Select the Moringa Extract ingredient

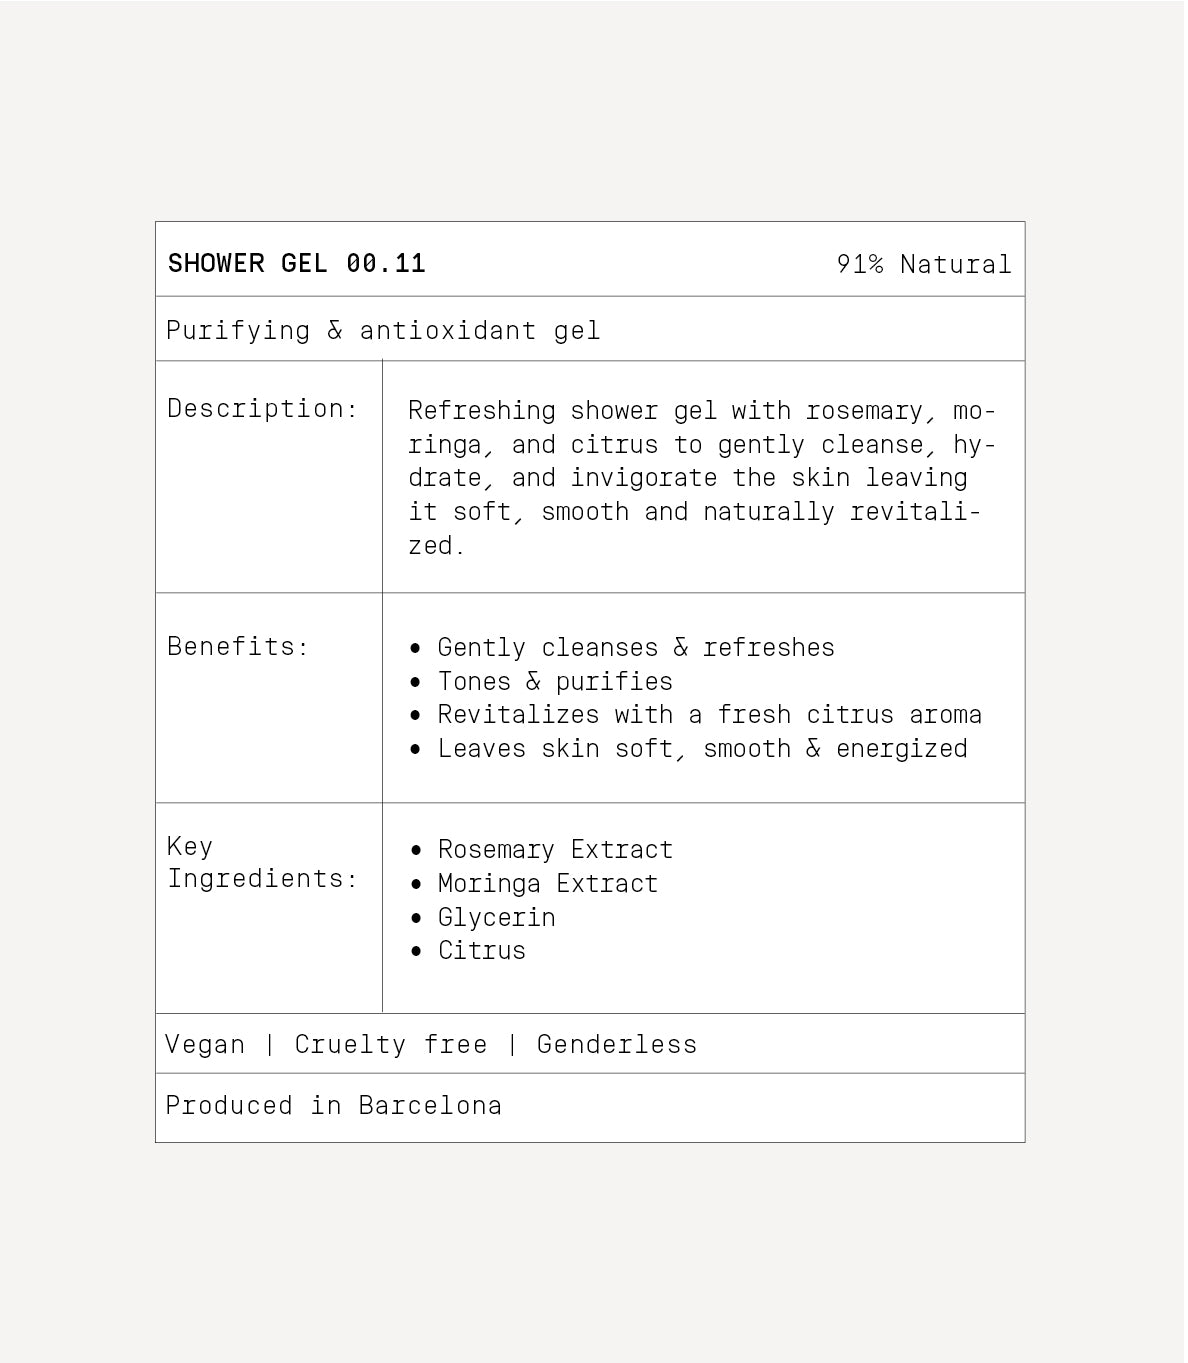point(548,884)
